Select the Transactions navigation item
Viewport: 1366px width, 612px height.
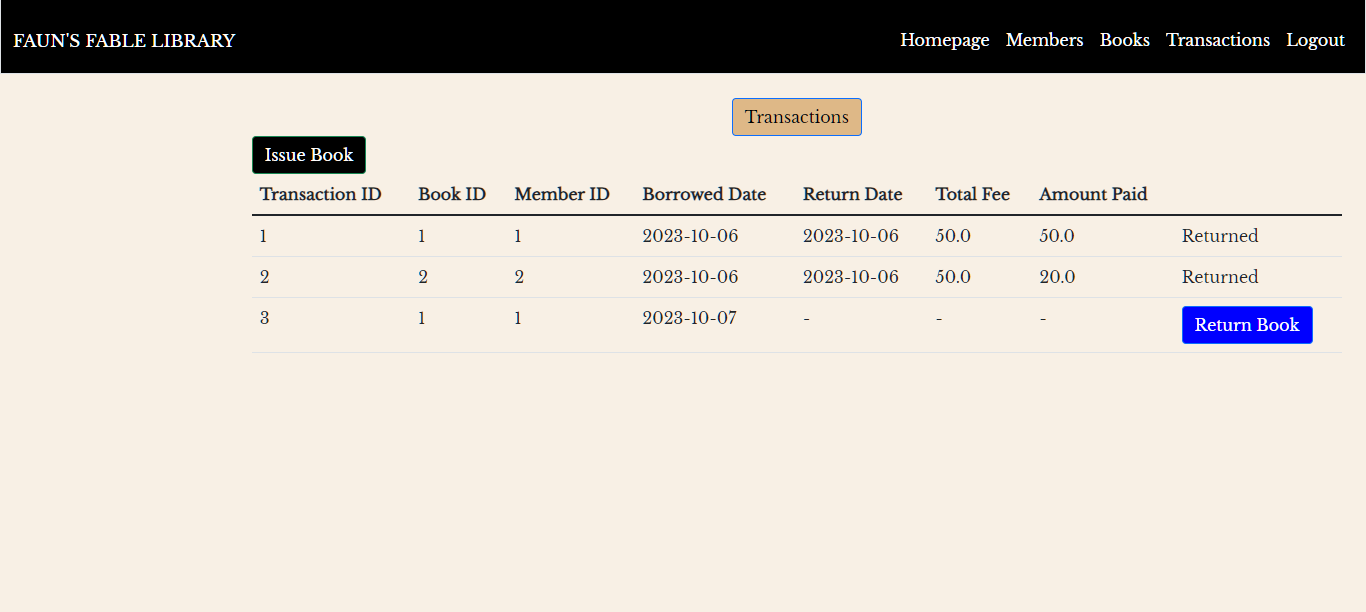(1218, 40)
